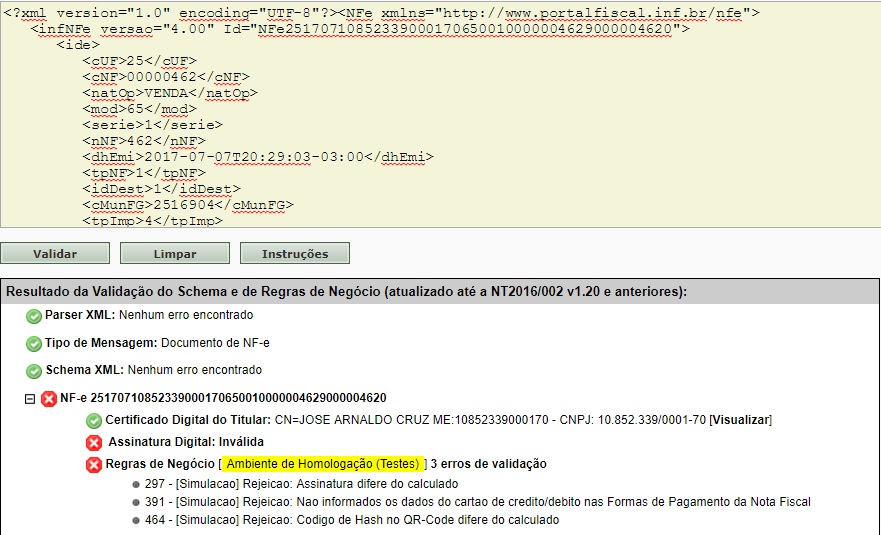The width and height of the screenshot is (881, 535).
Task: Click the <nNF>462</nNF> line in XML
Action: click(x=144, y=140)
